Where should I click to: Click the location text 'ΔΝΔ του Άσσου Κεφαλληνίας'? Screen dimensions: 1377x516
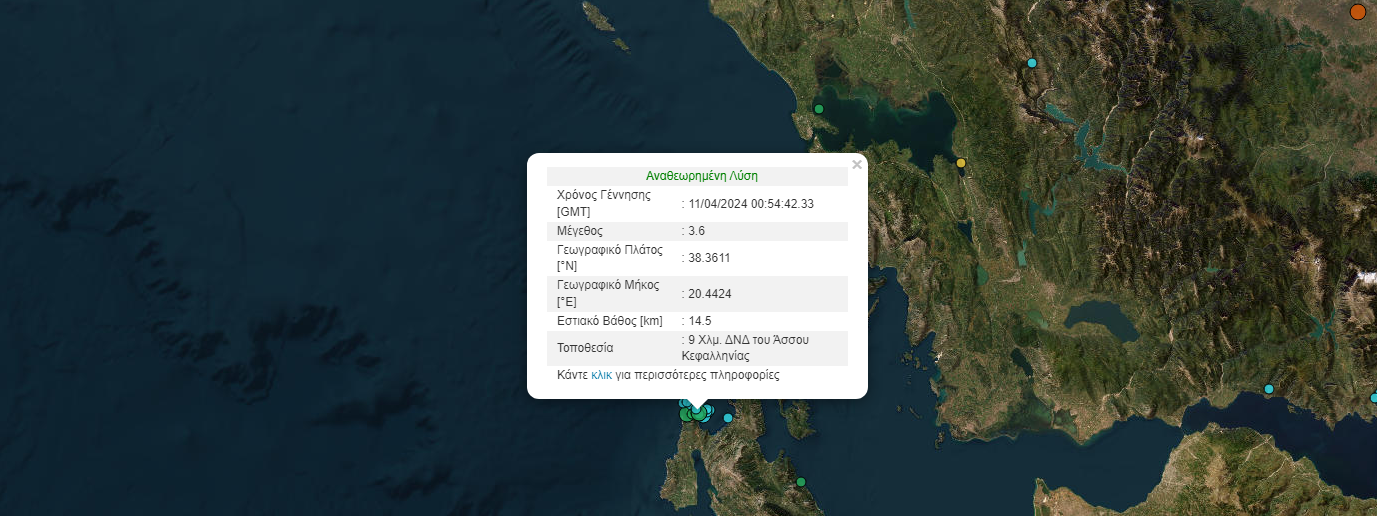click(x=745, y=348)
